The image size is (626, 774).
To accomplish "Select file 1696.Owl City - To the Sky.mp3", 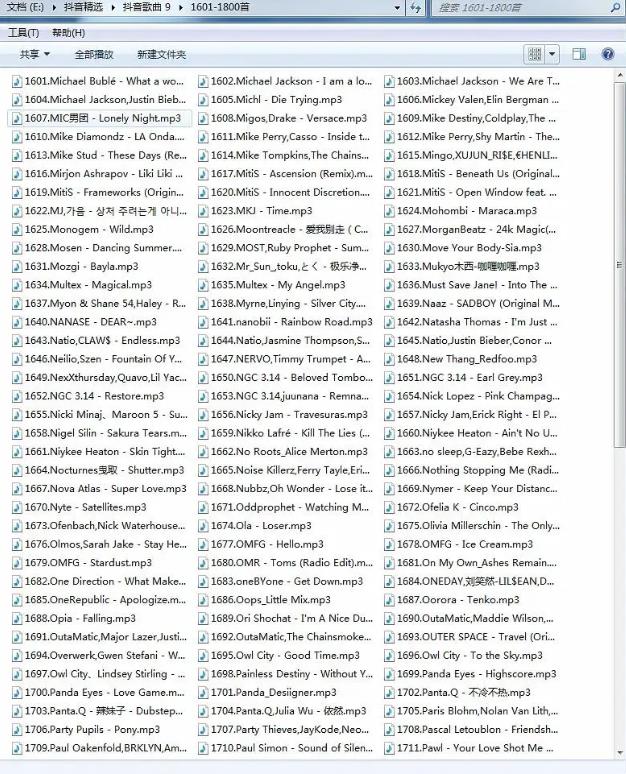I will click(x=464, y=656).
